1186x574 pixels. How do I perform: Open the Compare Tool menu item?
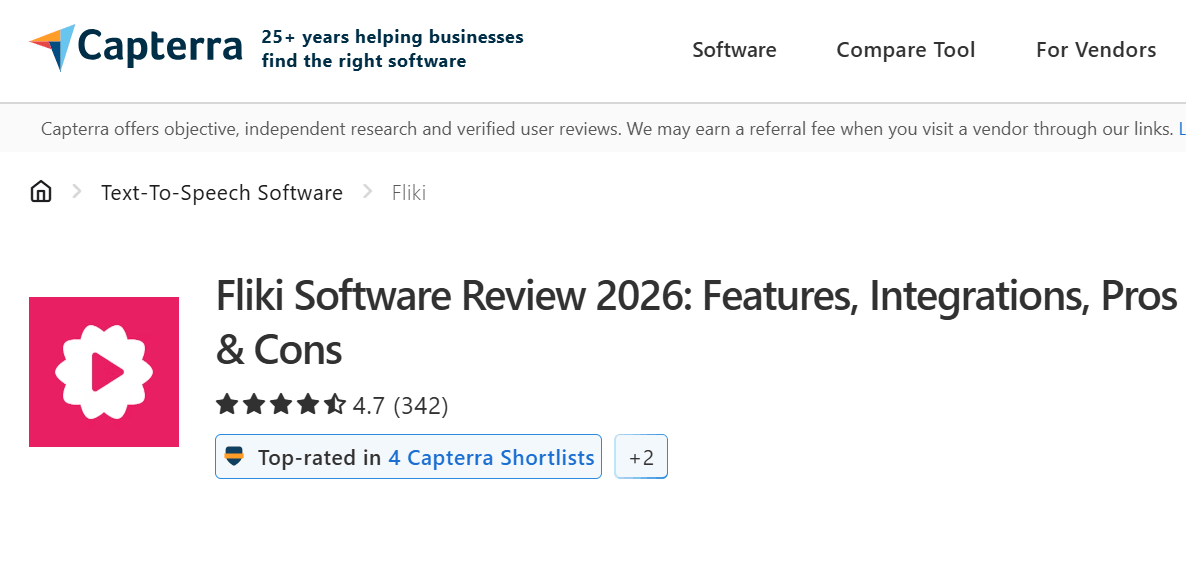pos(905,50)
